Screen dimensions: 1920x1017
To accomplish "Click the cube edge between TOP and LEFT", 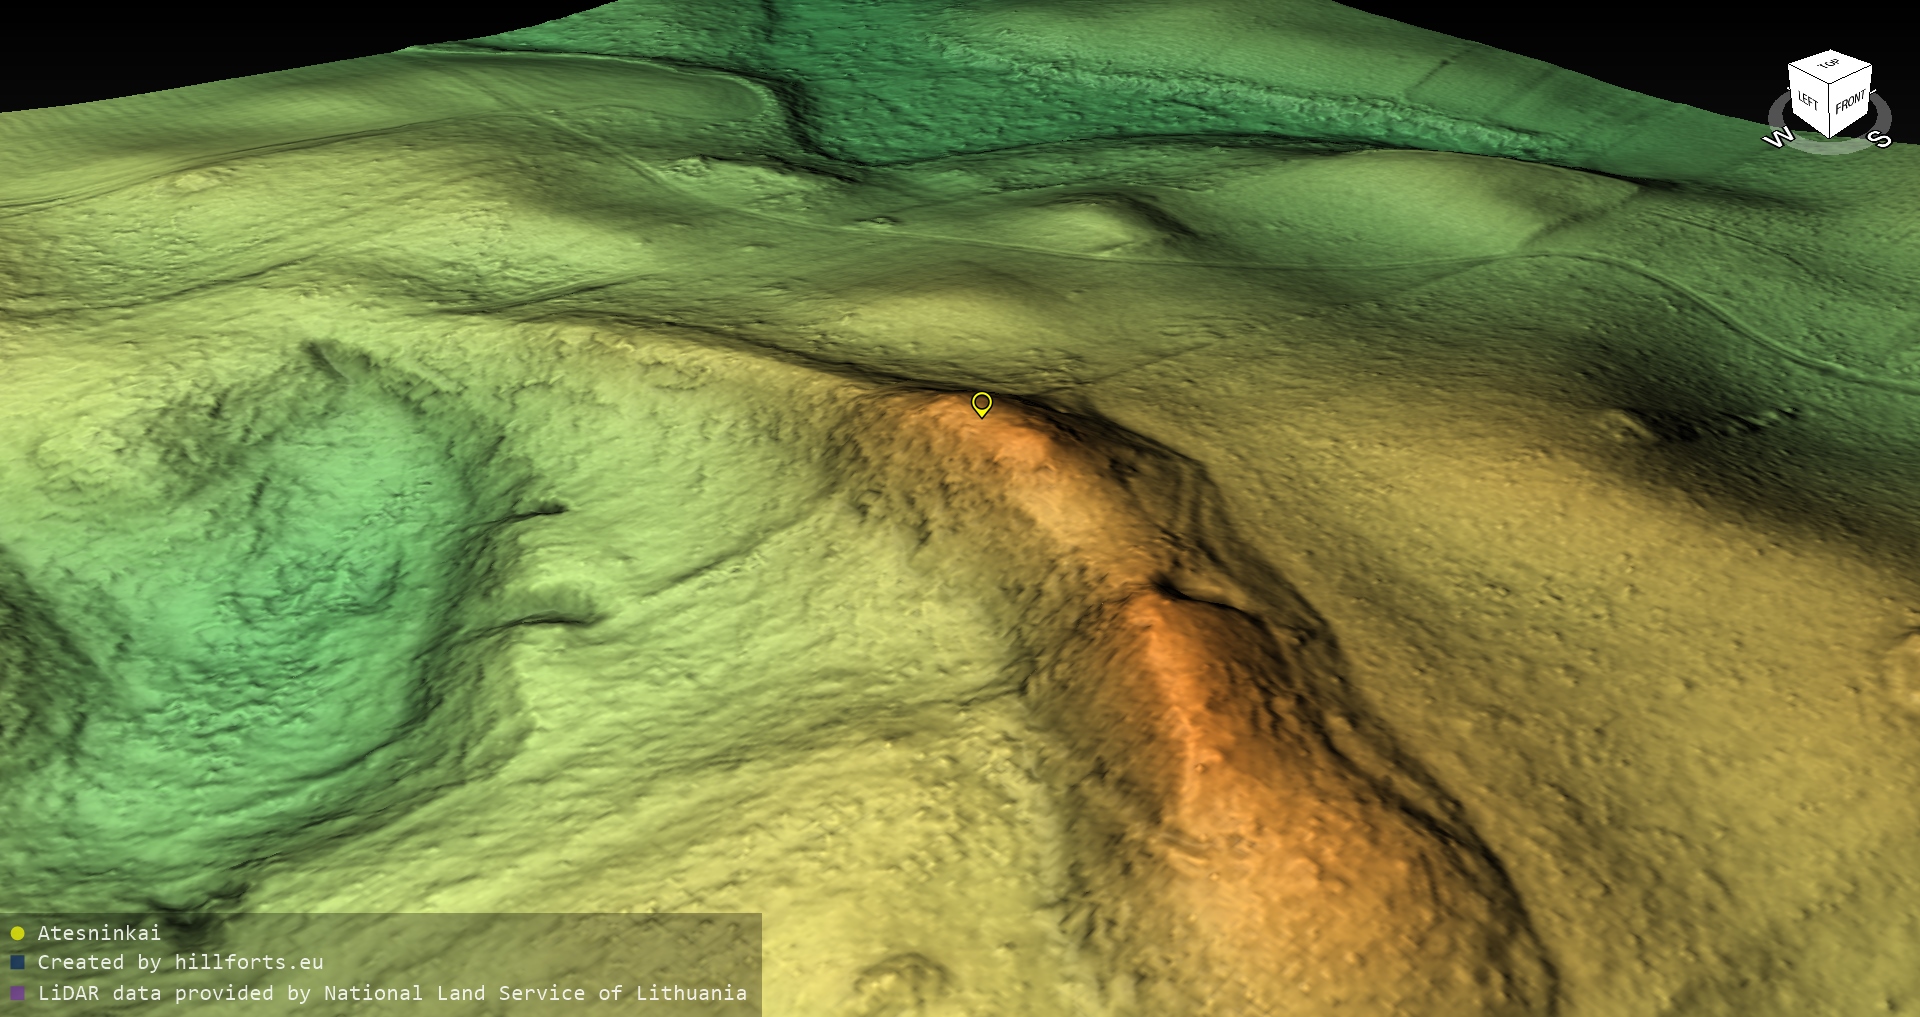I will click(x=1809, y=73).
